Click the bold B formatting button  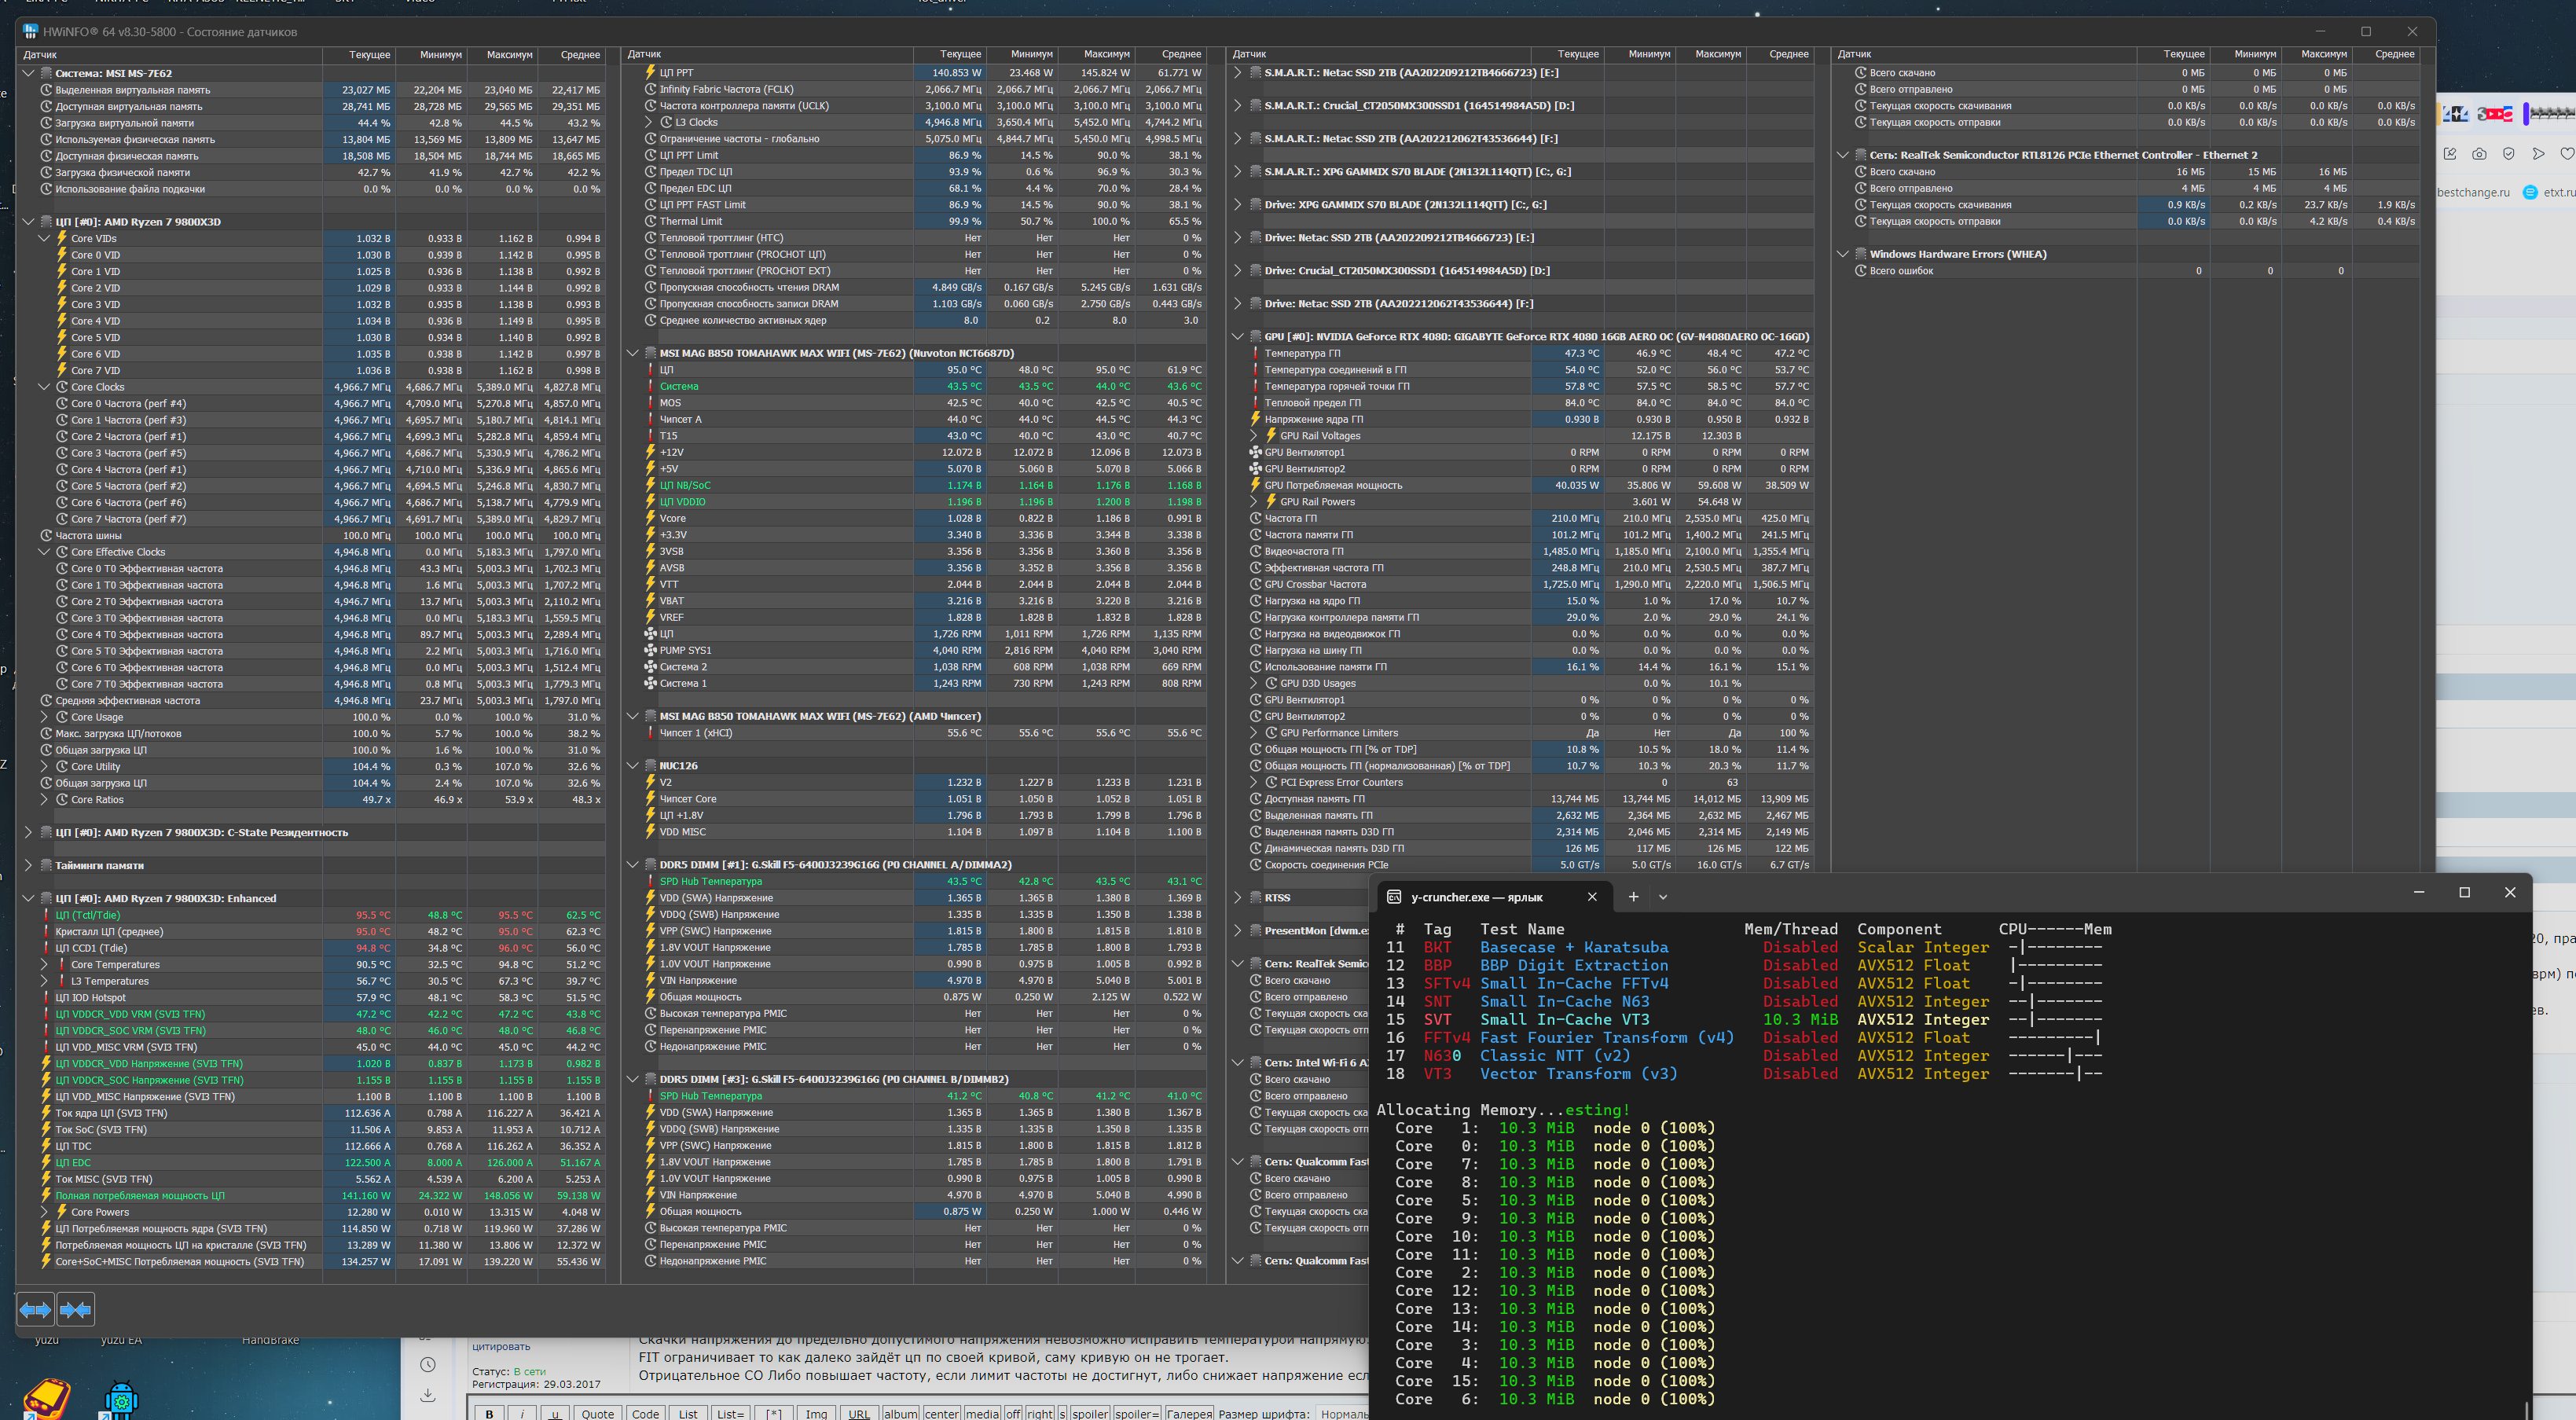tap(489, 1413)
